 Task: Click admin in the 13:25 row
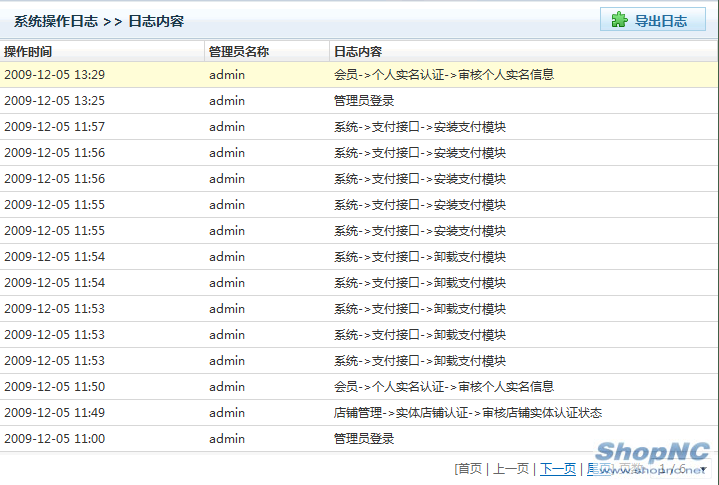(x=227, y=101)
